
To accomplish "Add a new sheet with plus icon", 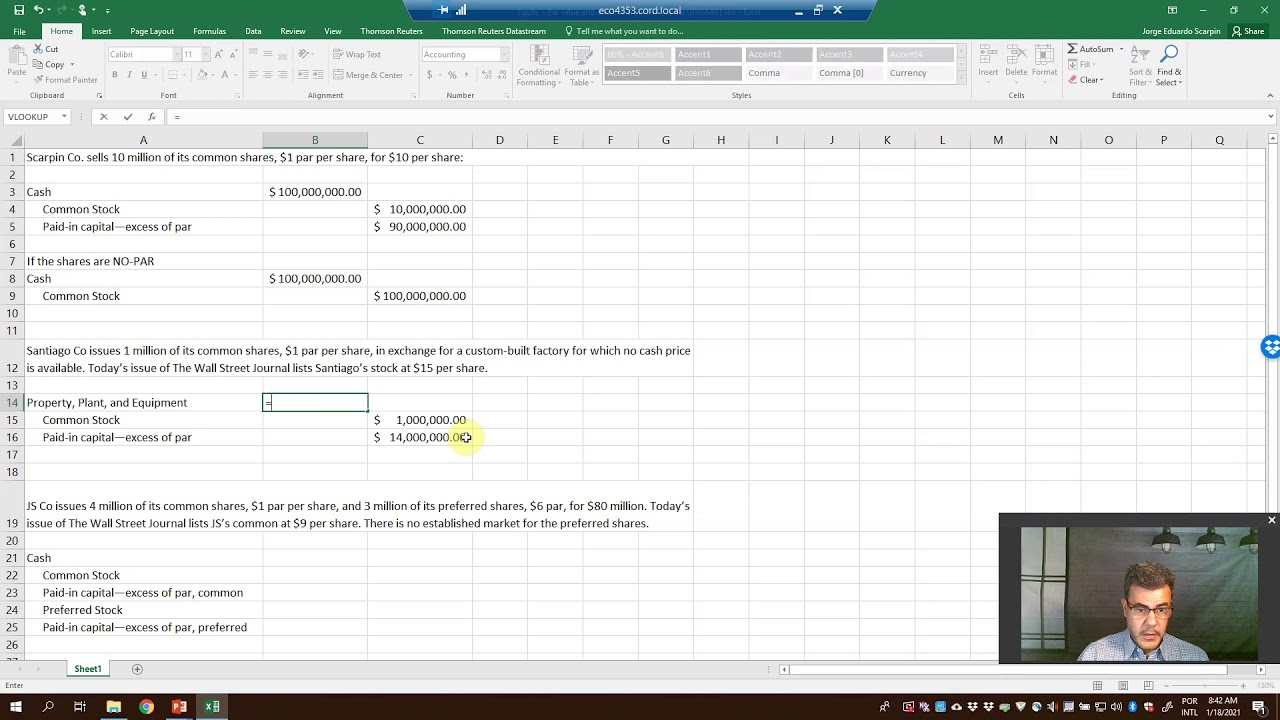I will 137,669.
